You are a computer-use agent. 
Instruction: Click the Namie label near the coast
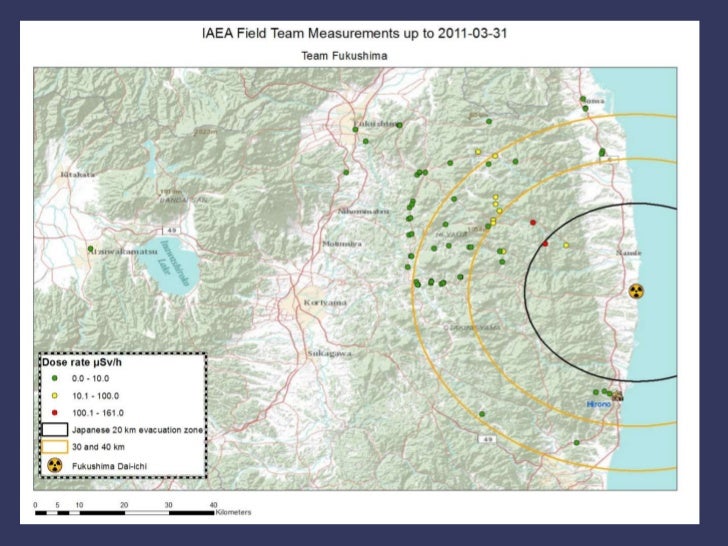click(x=629, y=253)
